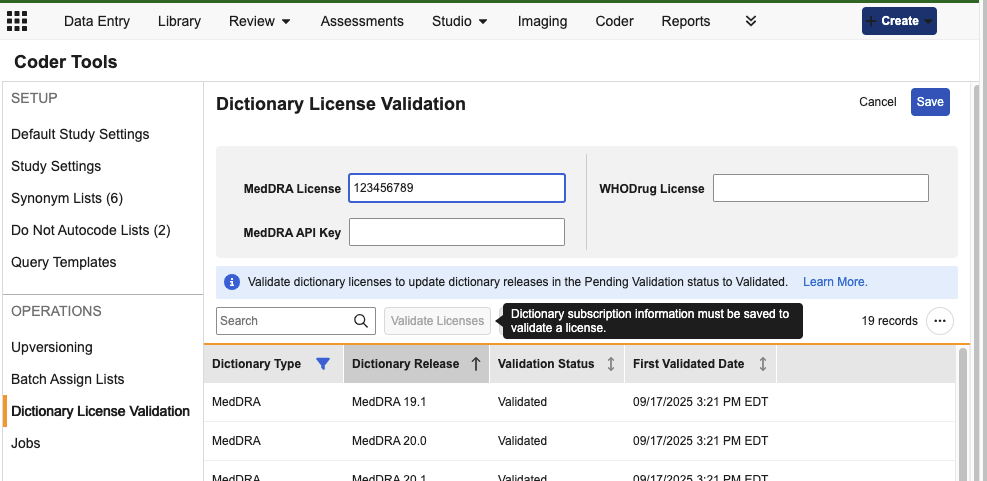Sort by Dictionary Release arrow

coord(475,364)
